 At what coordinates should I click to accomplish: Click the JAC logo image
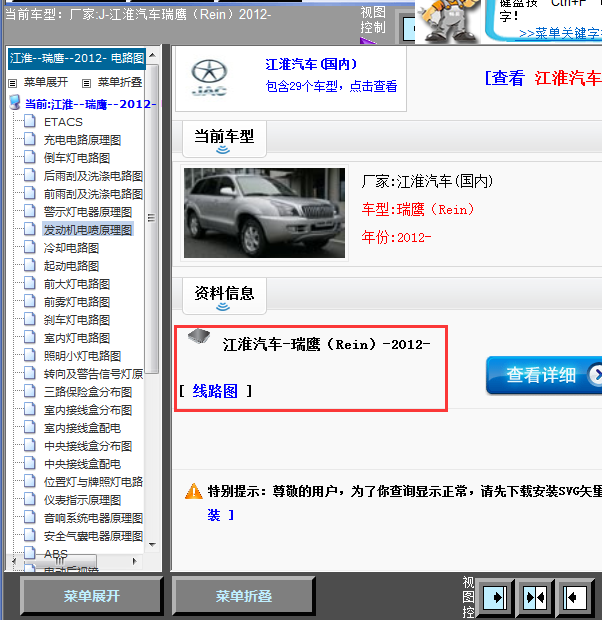coord(209,78)
